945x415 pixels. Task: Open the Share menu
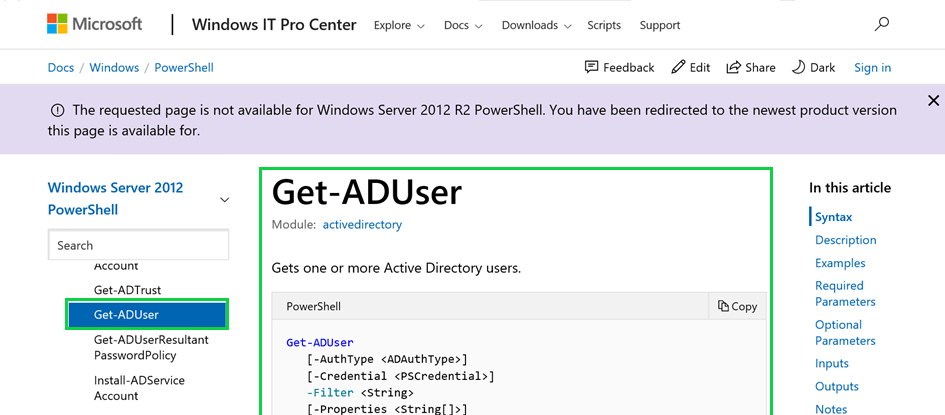pos(751,67)
